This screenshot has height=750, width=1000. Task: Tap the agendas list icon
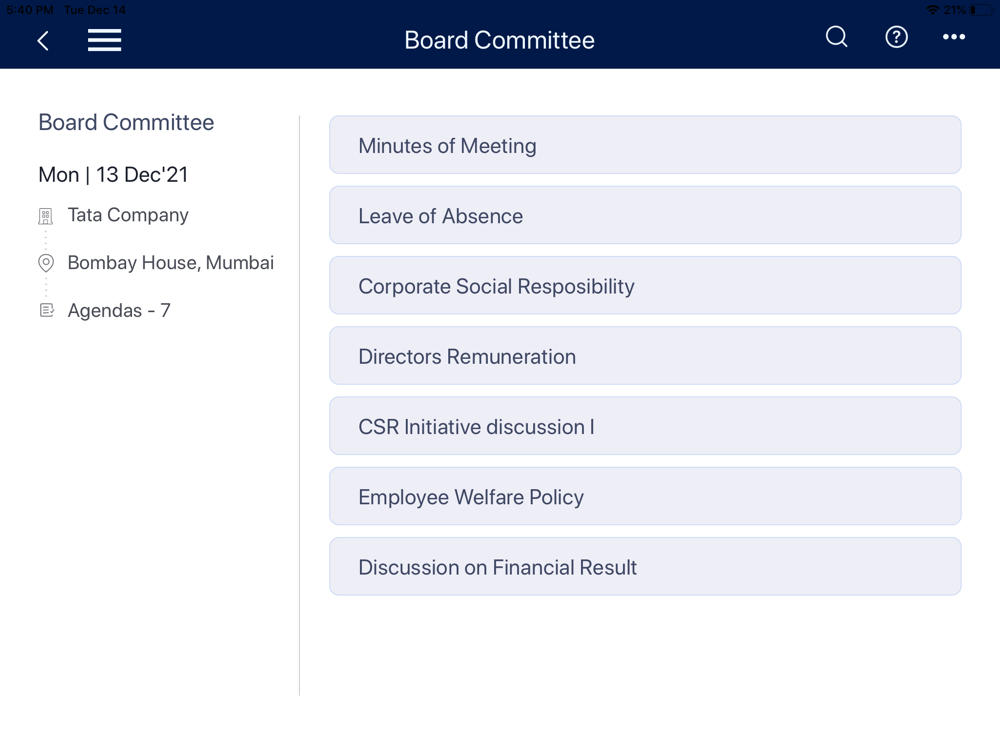[47, 310]
